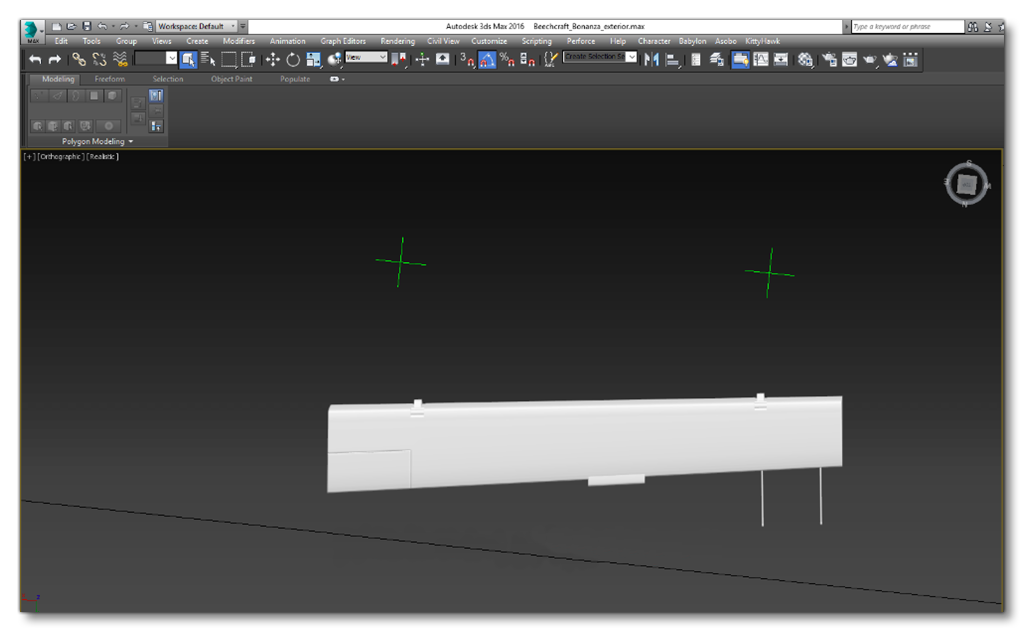
Task: Open the Mirror tool
Action: click(653, 59)
